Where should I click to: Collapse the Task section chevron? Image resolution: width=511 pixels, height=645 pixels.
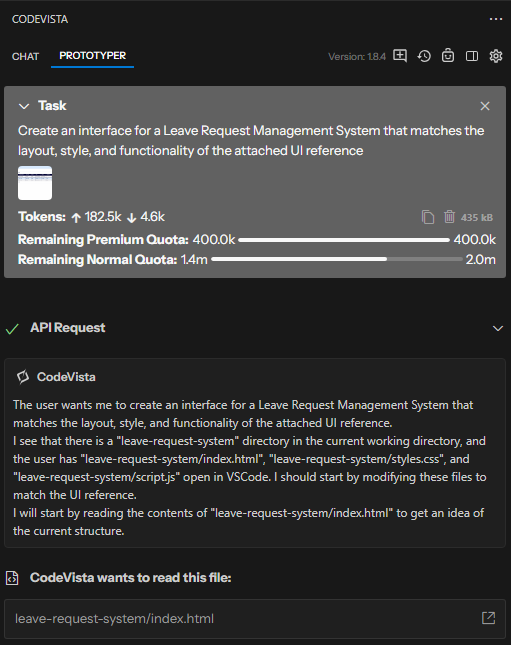pyautogui.click(x=24, y=106)
